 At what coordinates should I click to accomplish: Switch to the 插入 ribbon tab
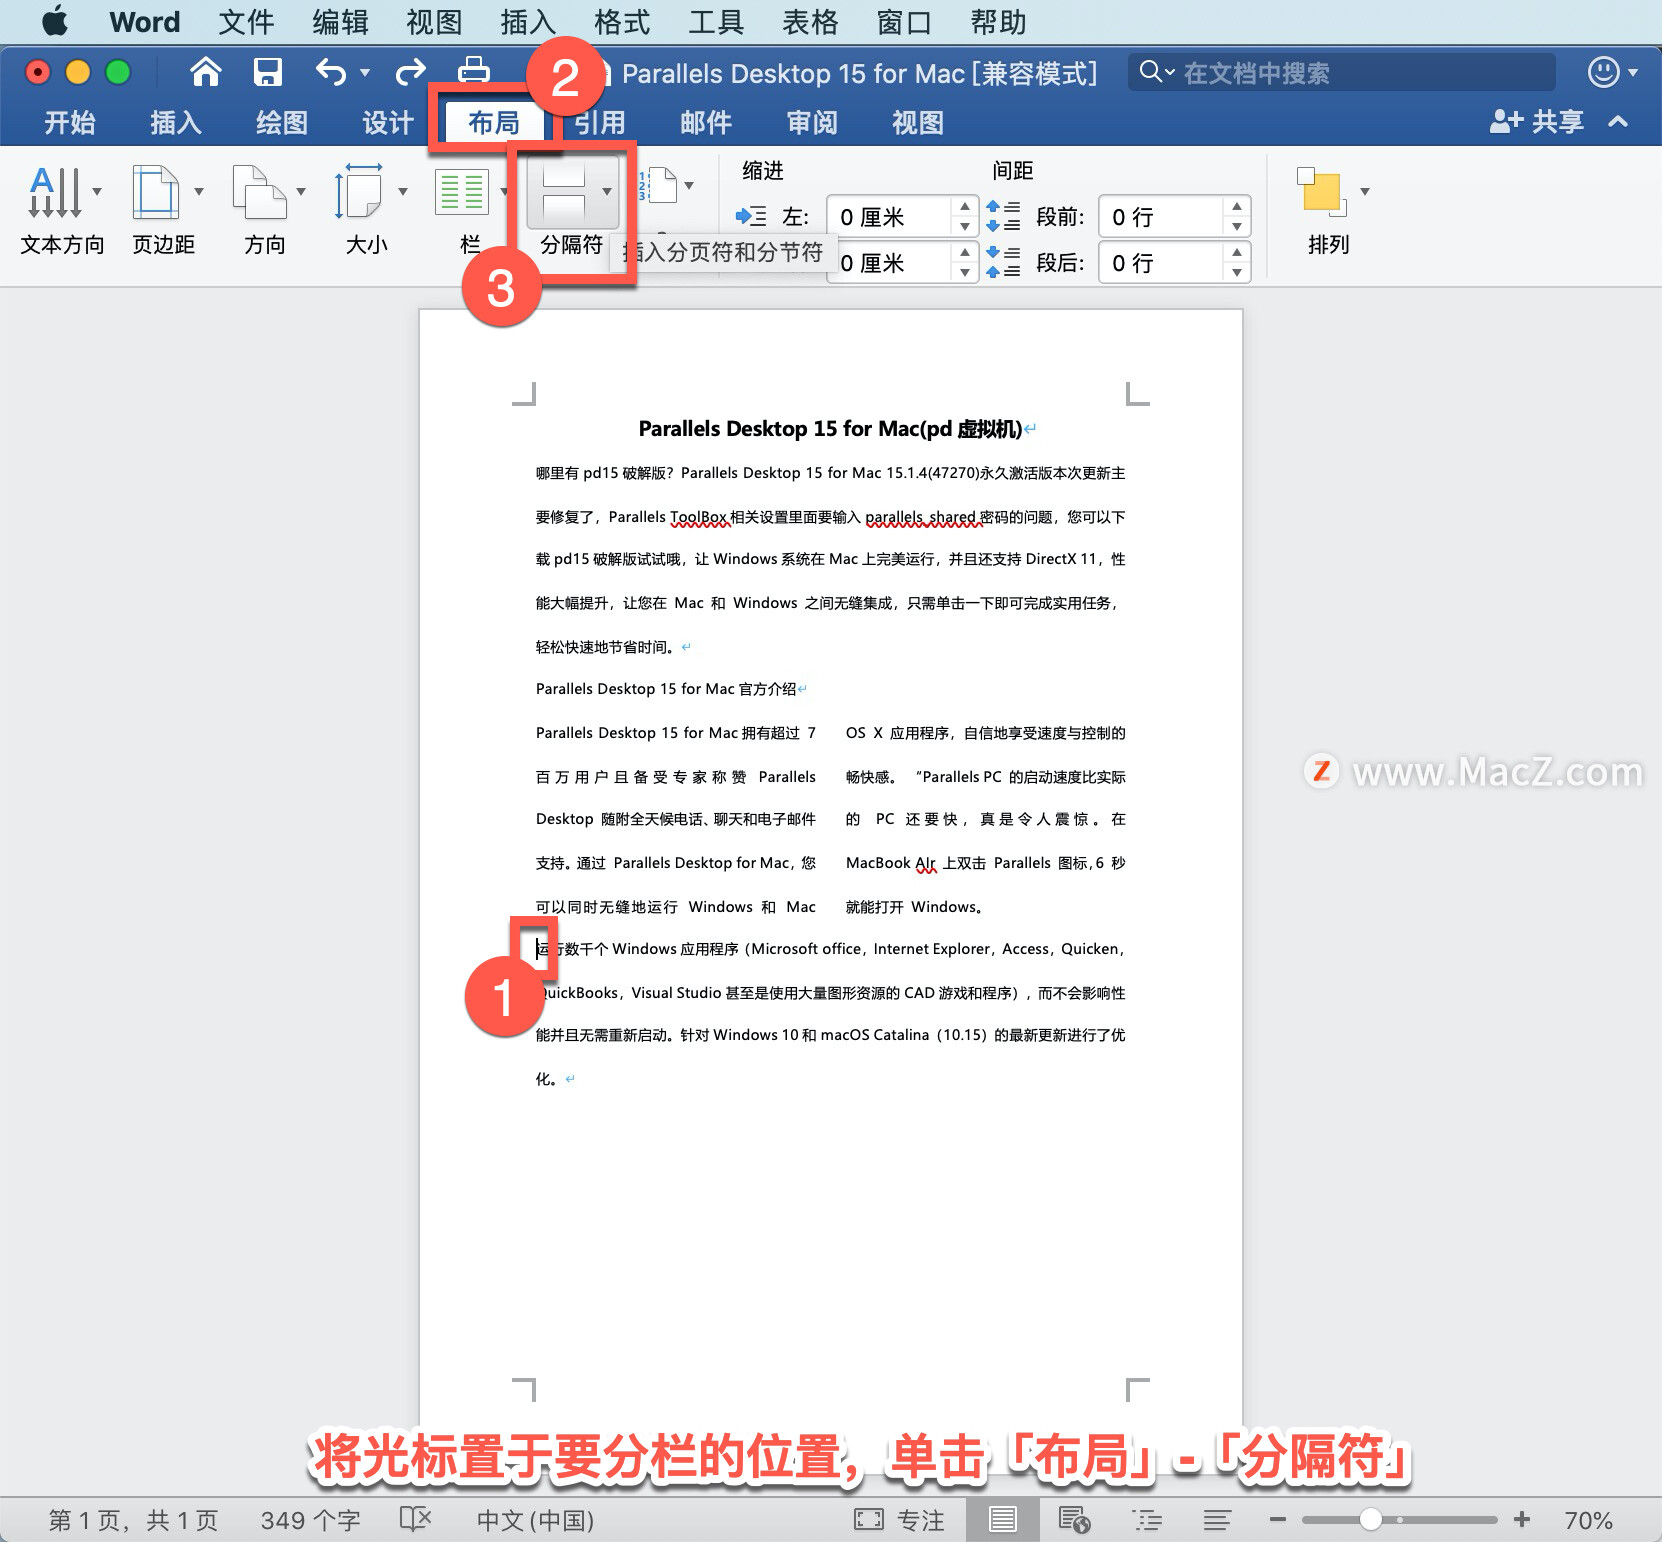pos(176,122)
